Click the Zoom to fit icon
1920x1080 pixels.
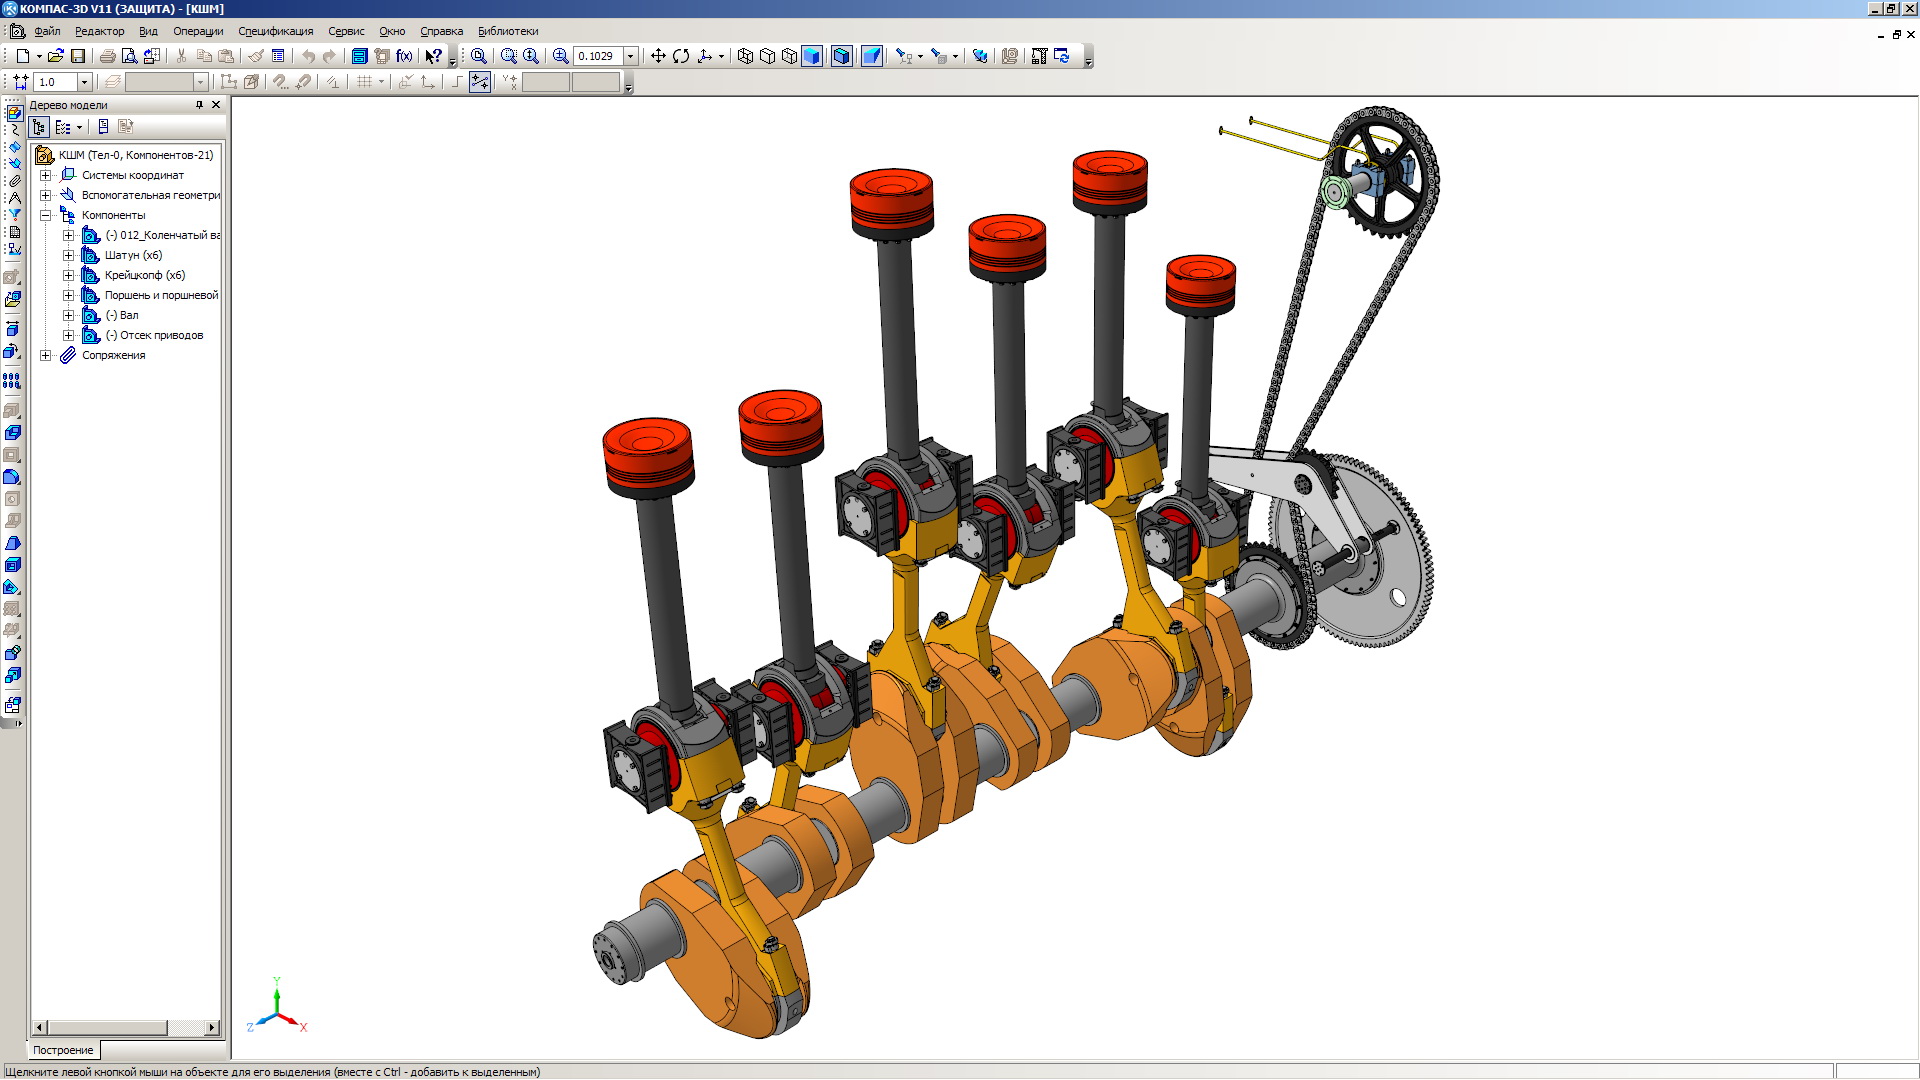(x=479, y=56)
